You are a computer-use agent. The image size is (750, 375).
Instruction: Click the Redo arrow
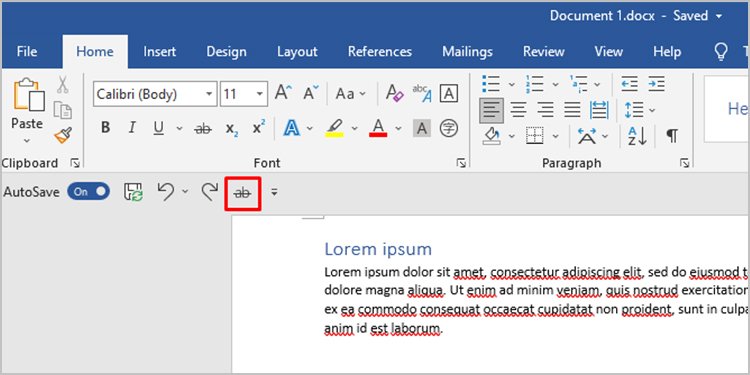pyautogui.click(x=209, y=192)
